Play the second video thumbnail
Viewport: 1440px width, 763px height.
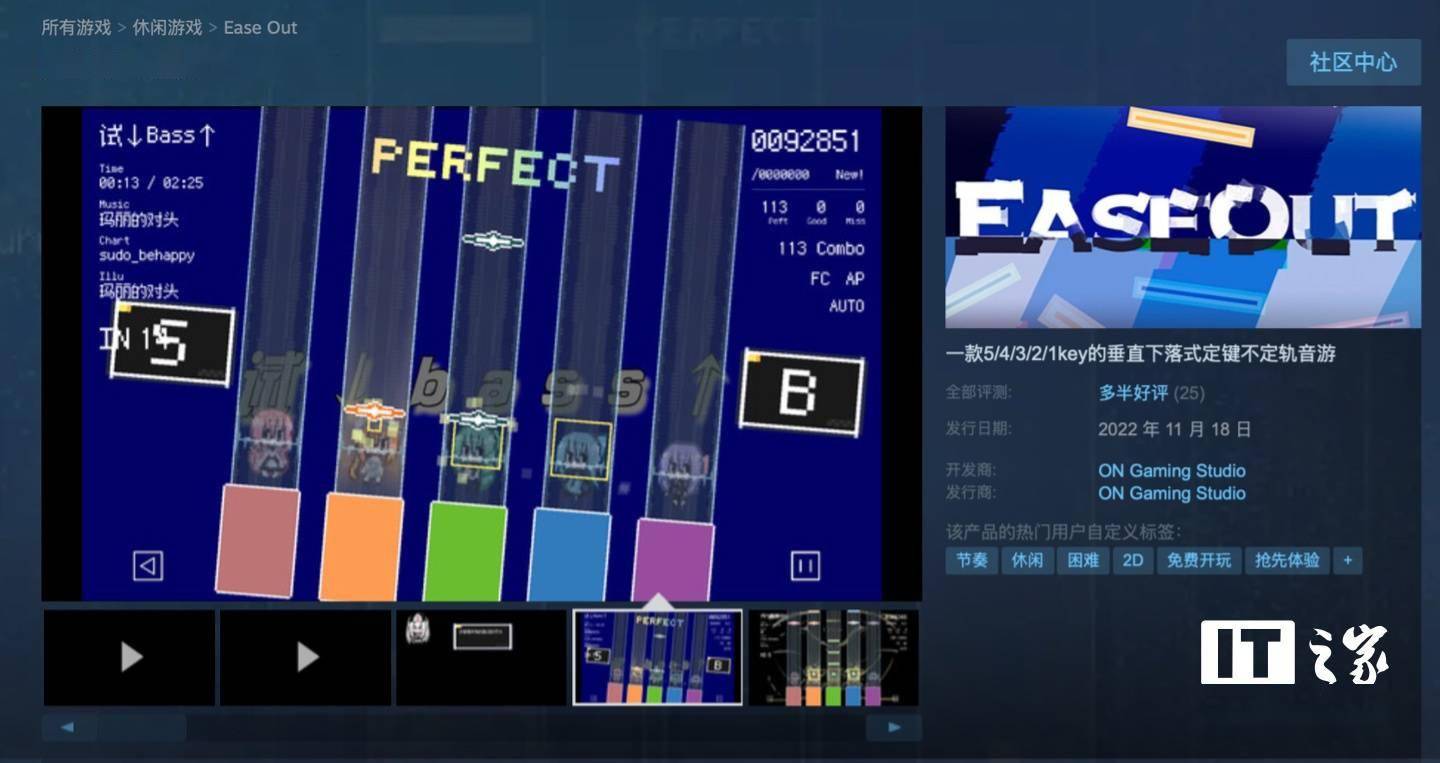pyautogui.click(x=306, y=657)
